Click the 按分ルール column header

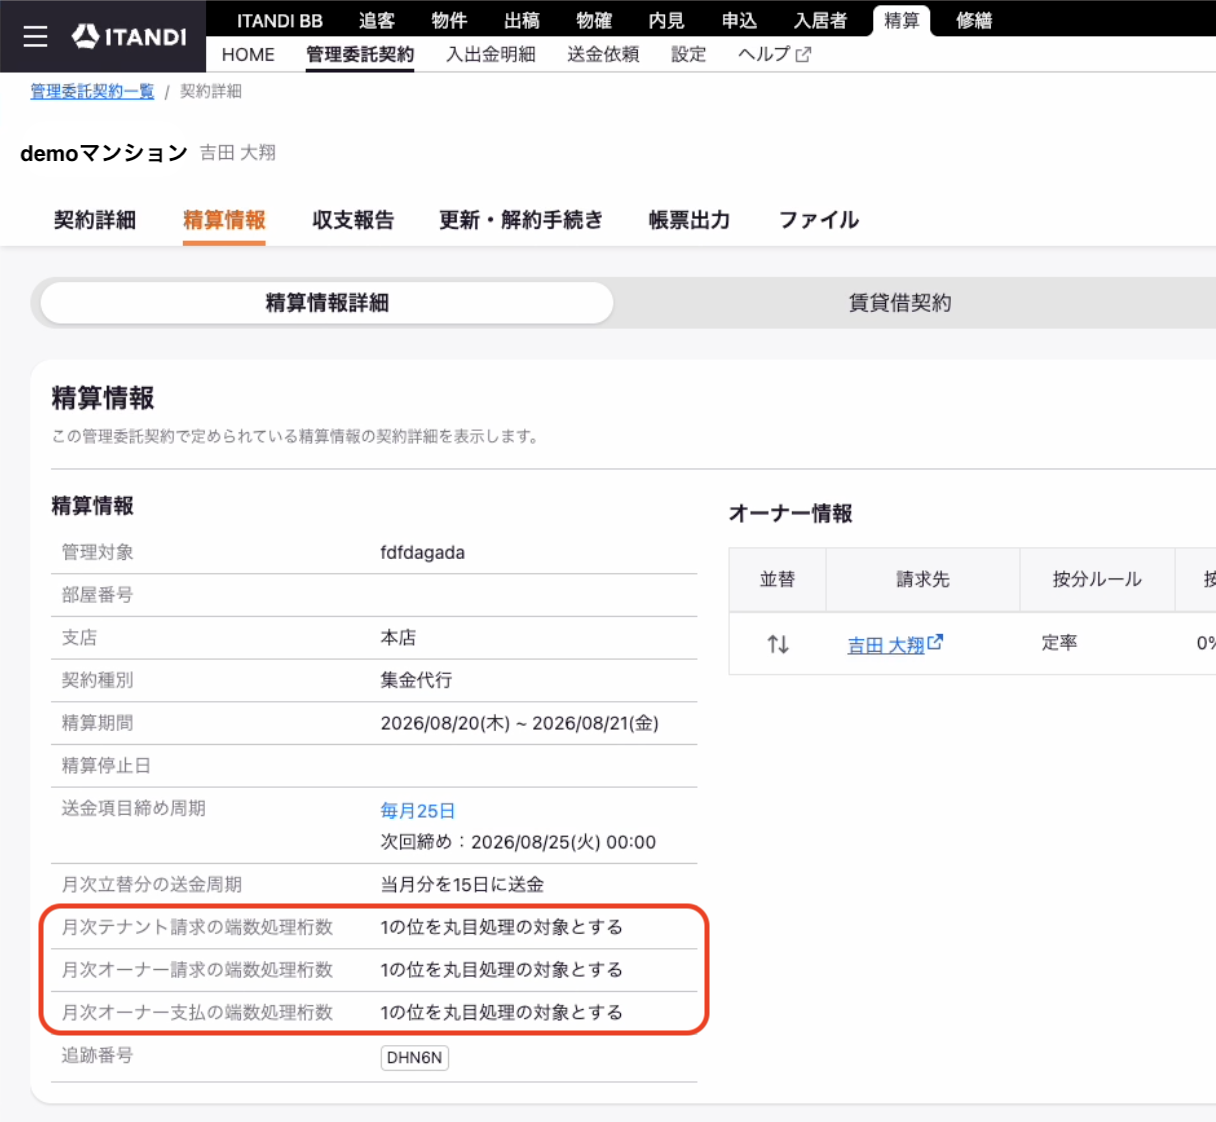[1097, 579]
